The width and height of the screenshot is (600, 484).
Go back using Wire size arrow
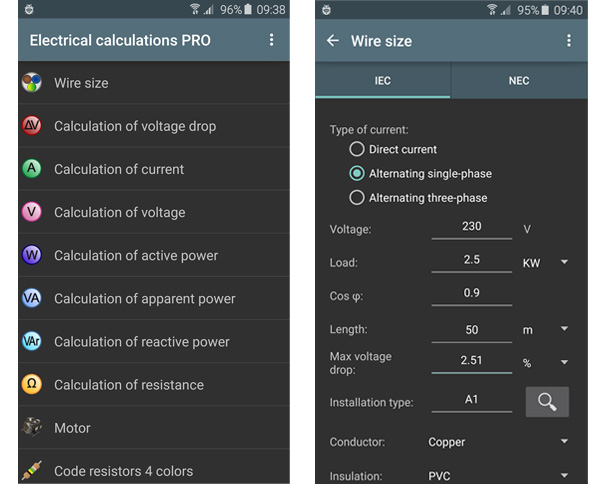(x=333, y=41)
